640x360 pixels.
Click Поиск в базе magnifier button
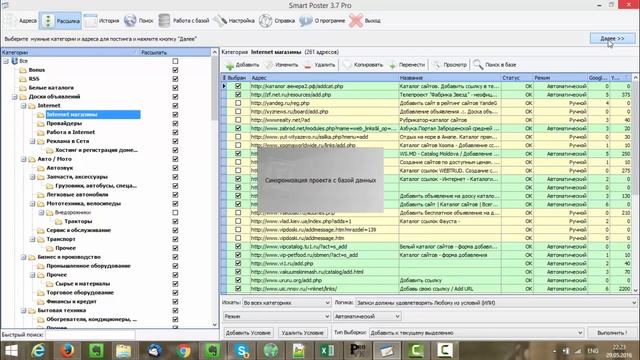(x=495, y=64)
